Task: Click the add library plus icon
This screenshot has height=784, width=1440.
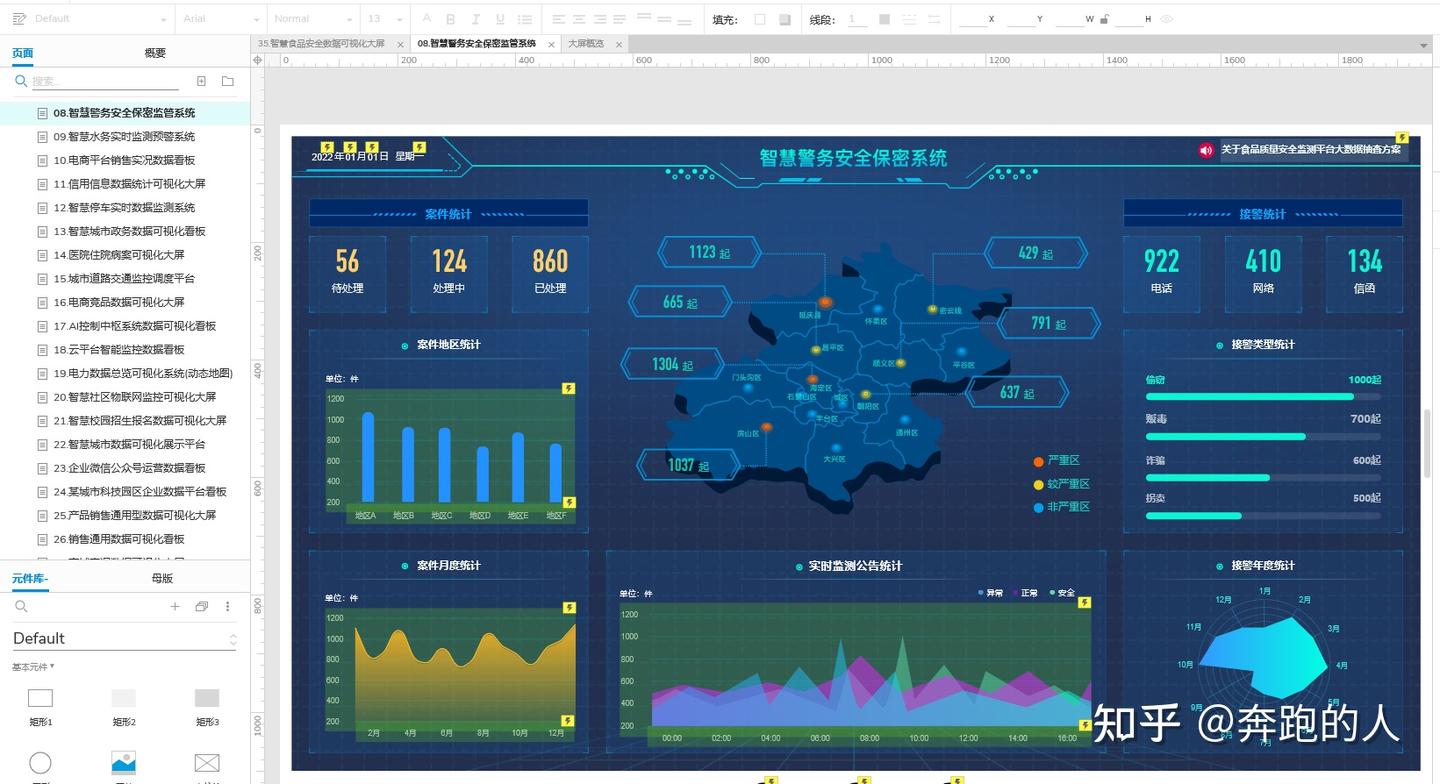Action: pos(175,606)
